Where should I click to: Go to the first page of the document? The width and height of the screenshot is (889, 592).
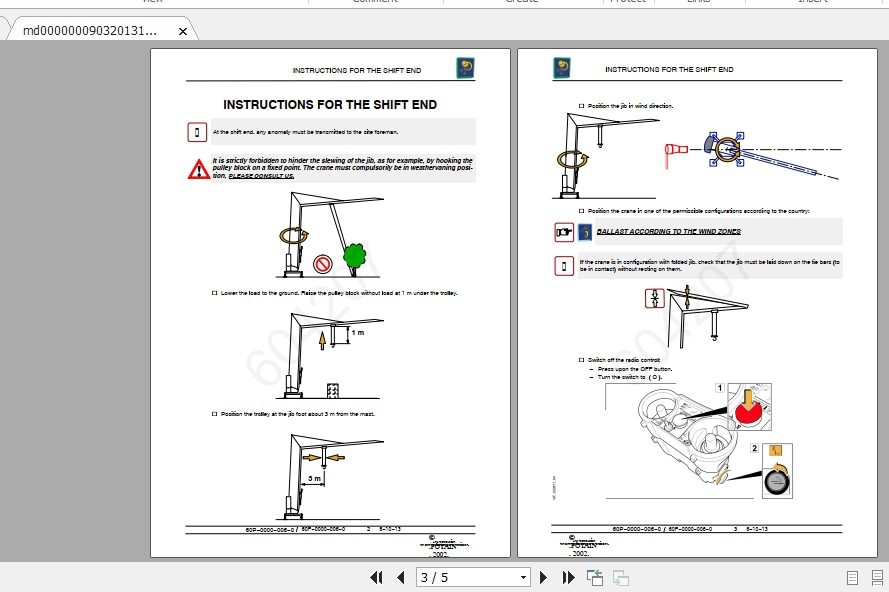tap(377, 577)
